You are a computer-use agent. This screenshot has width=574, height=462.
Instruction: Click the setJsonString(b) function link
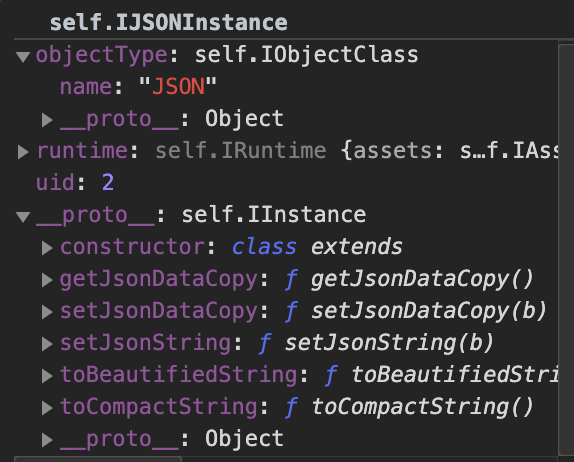(389, 343)
